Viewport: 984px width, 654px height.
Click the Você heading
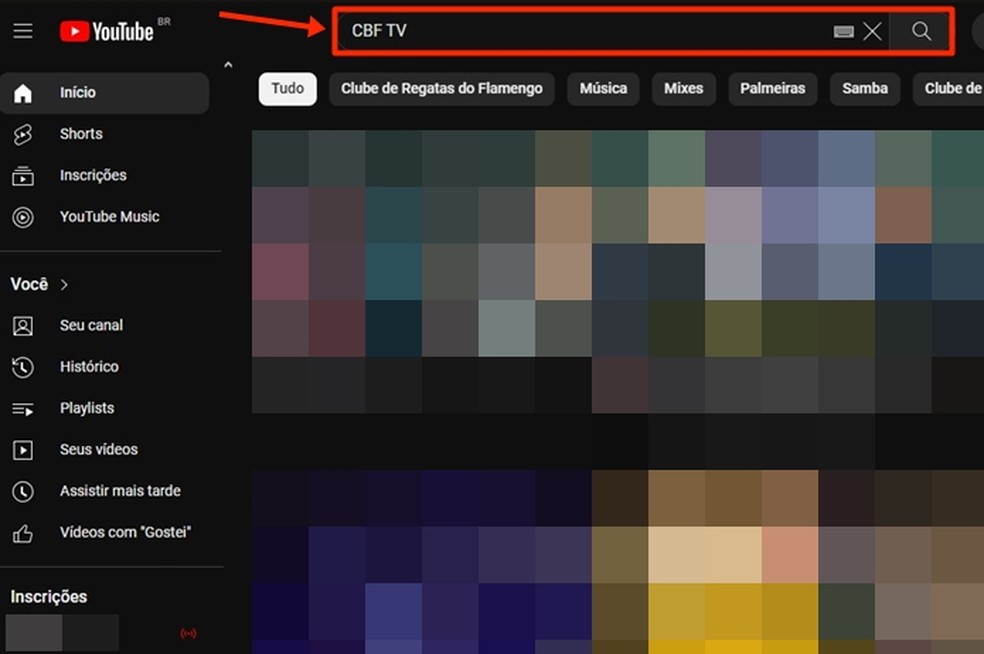[29, 284]
